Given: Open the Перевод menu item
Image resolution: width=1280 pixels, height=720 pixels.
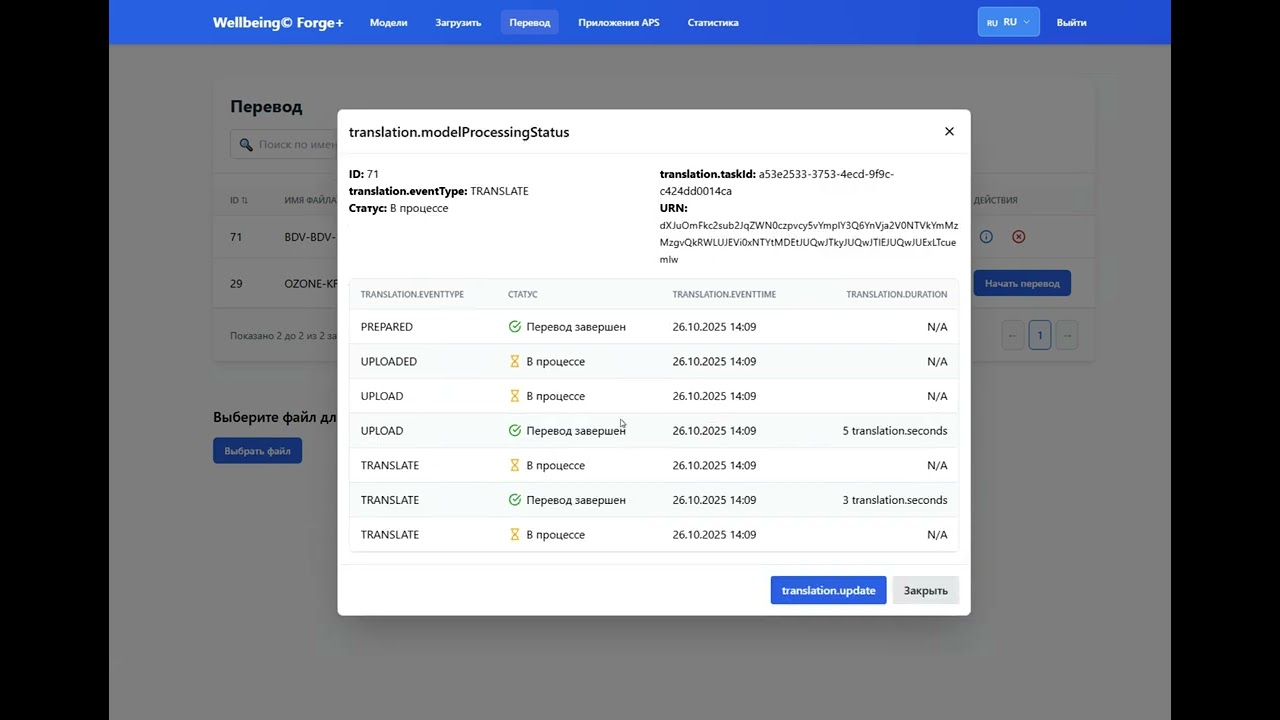Looking at the screenshot, I should pos(529,22).
